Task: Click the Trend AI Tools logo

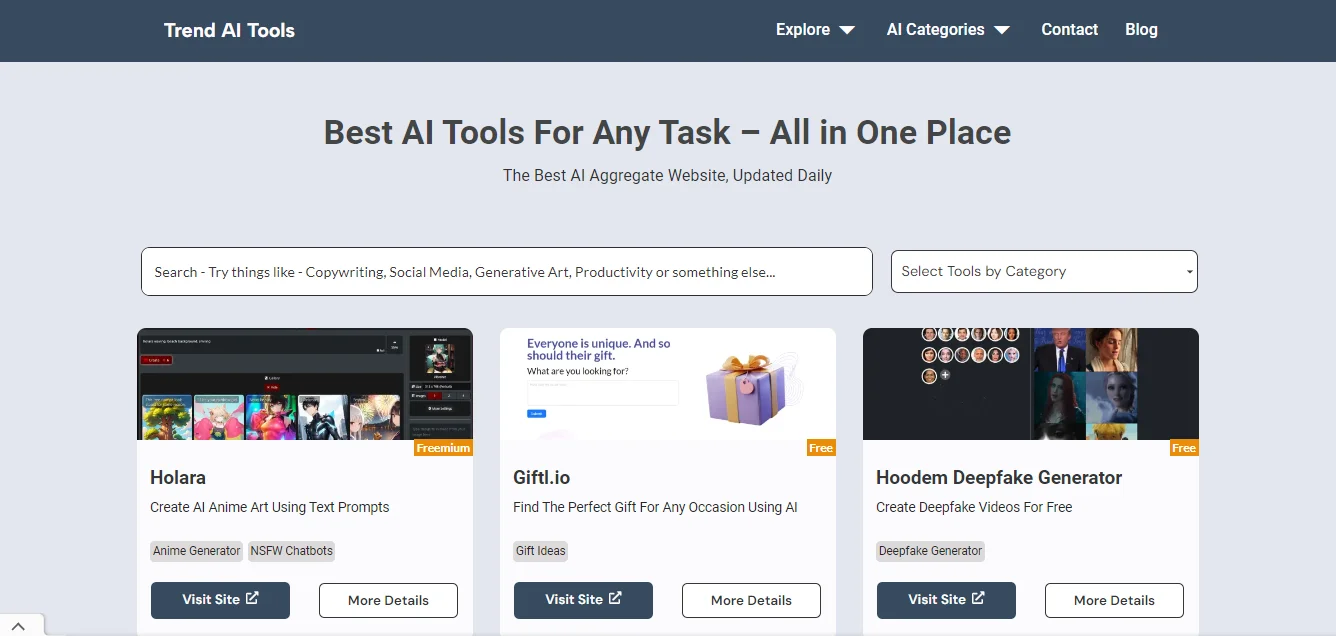Action: coord(228,30)
